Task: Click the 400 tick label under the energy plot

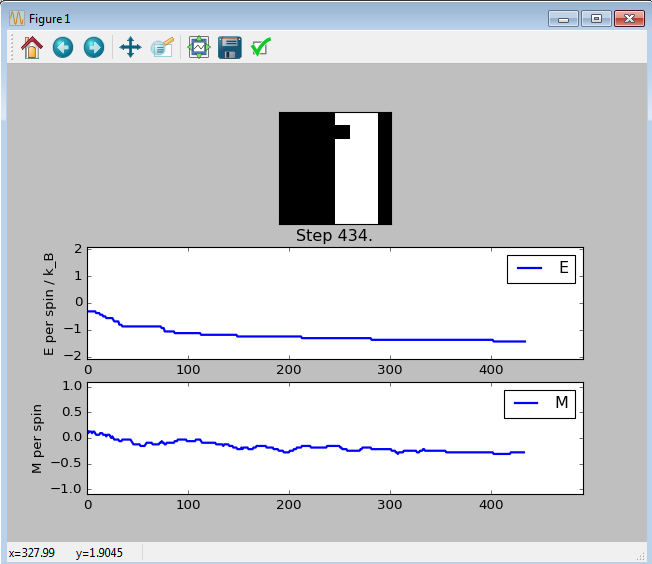Action: [x=491, y=370]
